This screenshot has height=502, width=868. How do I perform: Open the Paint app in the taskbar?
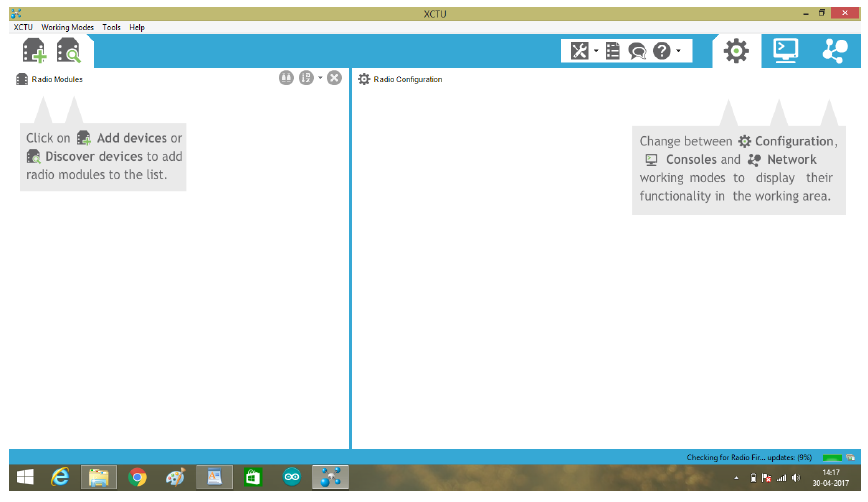tap(175, 477)
